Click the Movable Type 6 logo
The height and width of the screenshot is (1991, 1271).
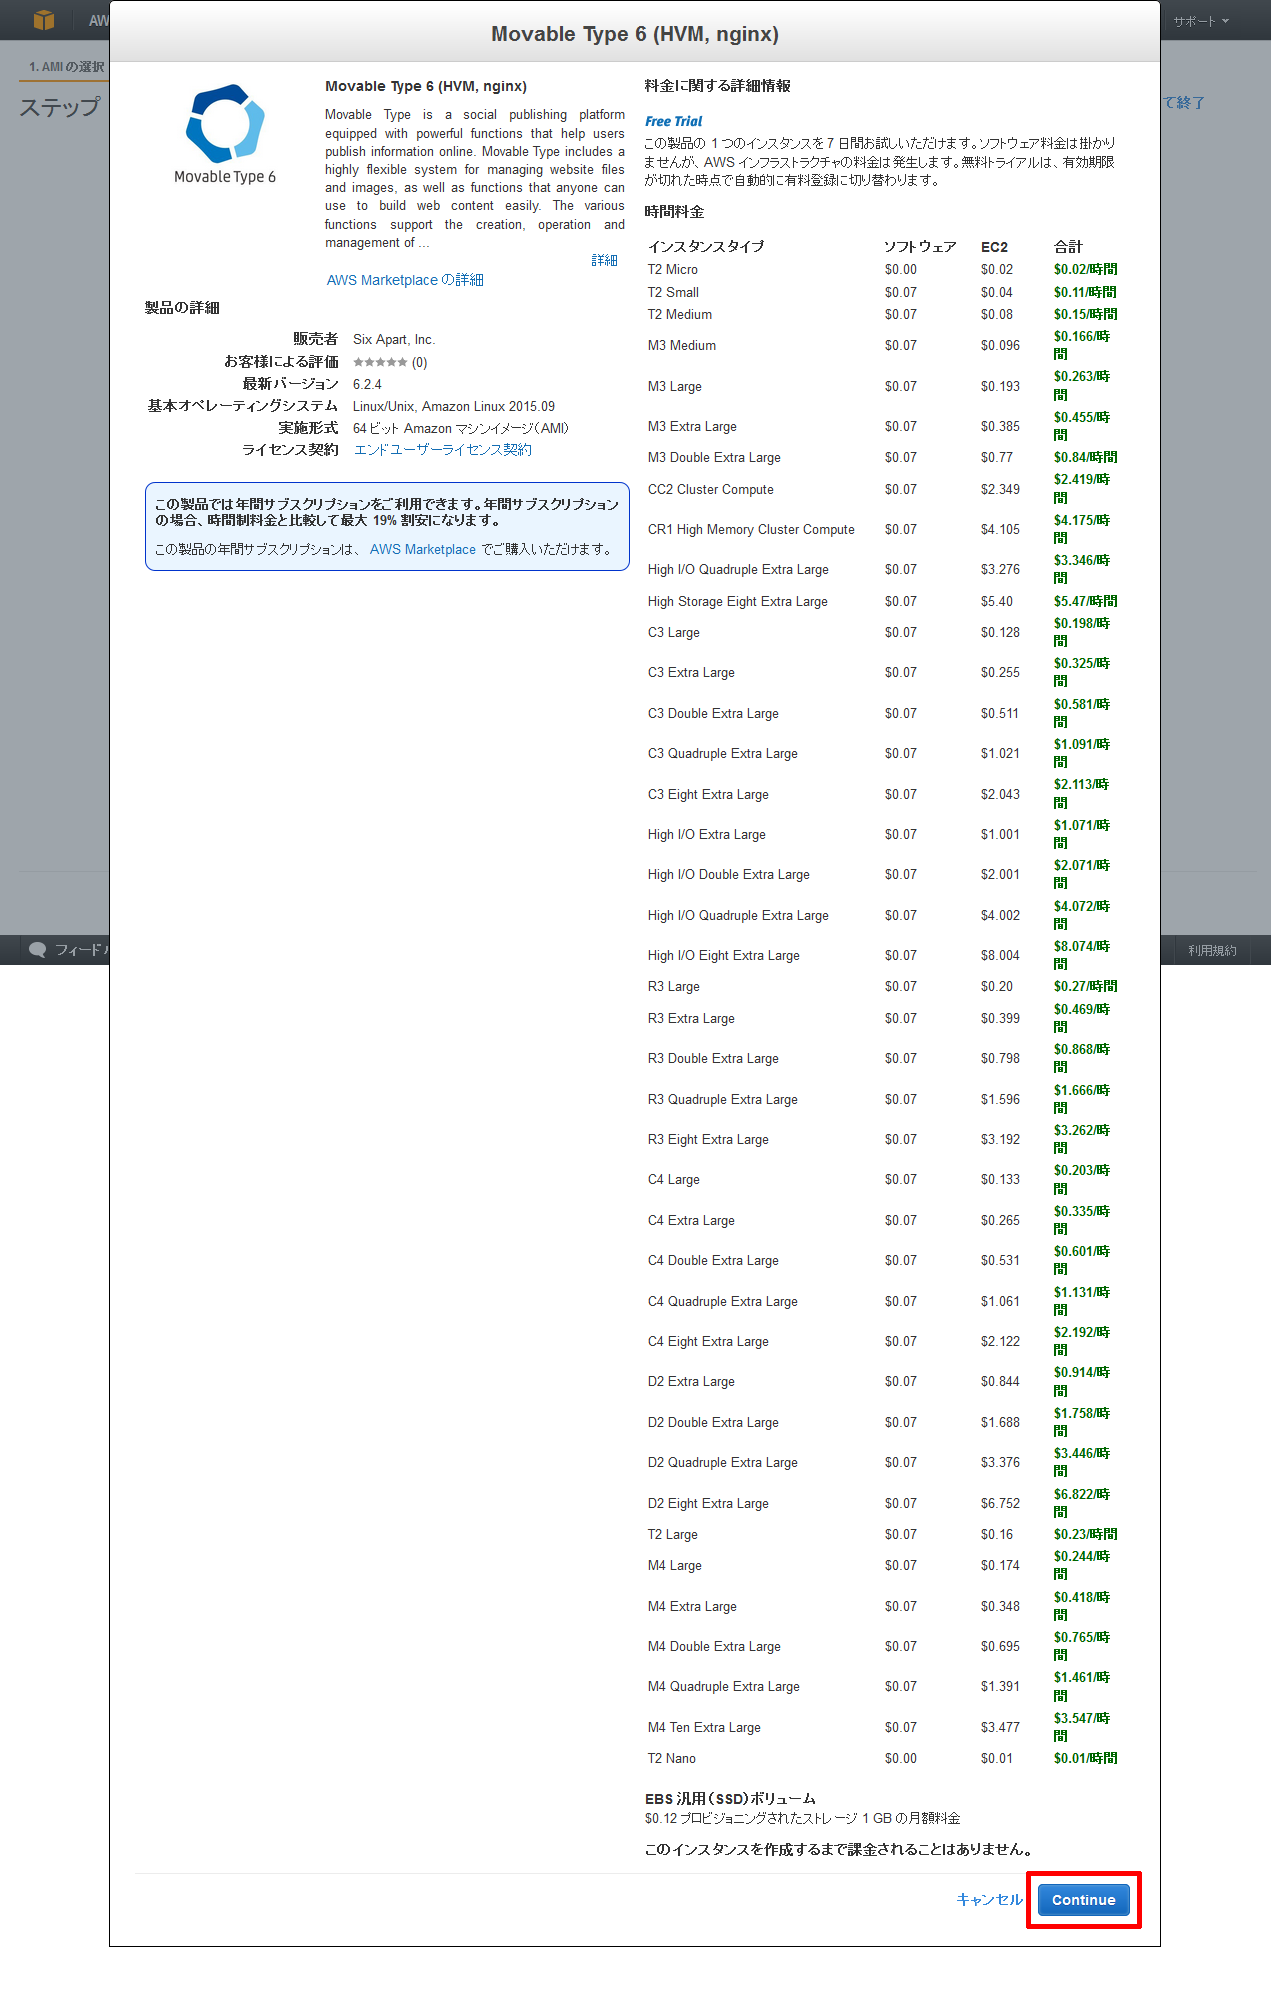coord(225,134)
